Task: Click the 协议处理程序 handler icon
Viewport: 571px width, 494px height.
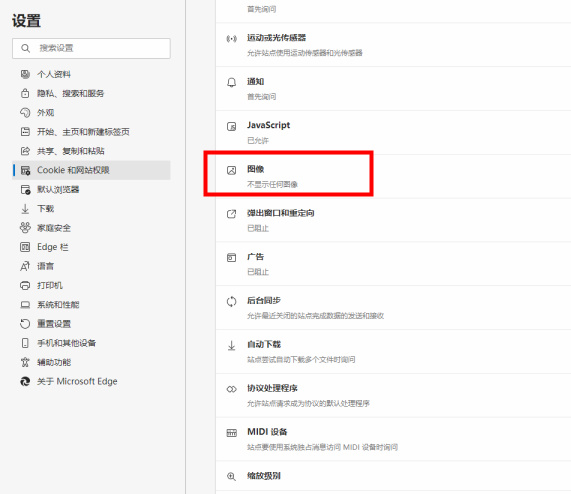Action: pyautogui.click(x=232, y=389)
